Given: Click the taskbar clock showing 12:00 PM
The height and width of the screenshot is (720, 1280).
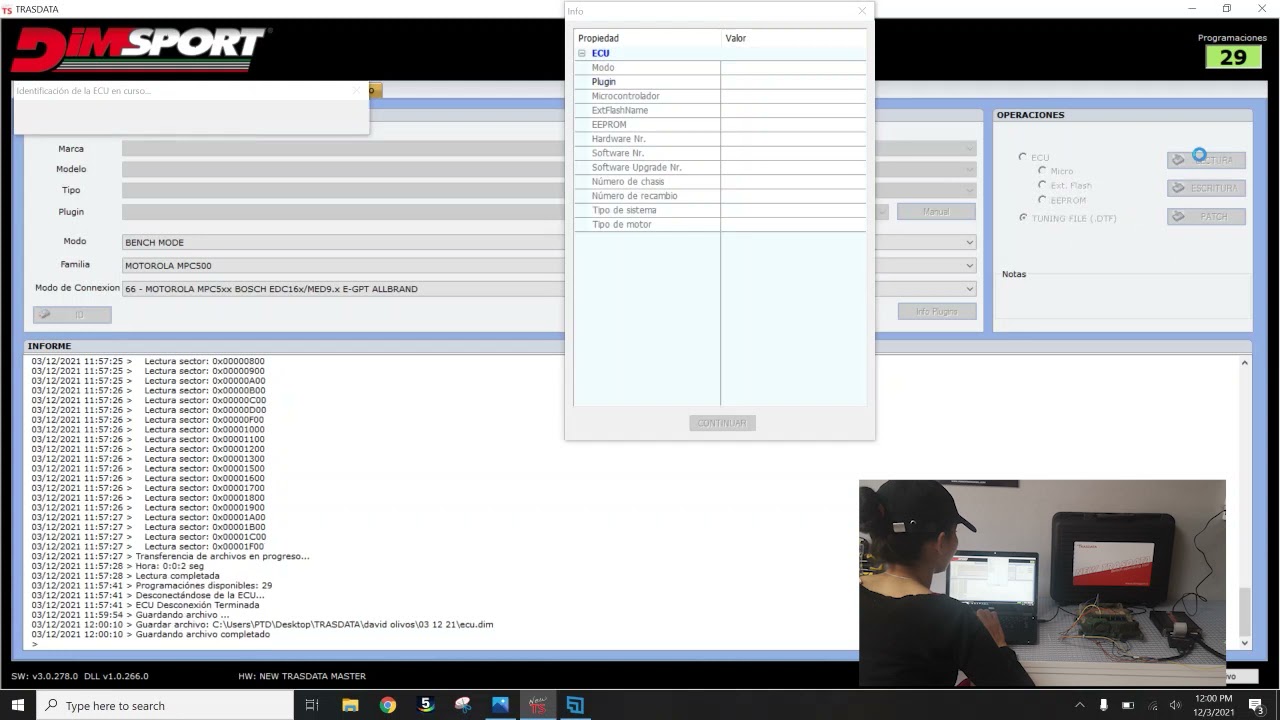Looking at the screenshot, I should coord(1213,705).
